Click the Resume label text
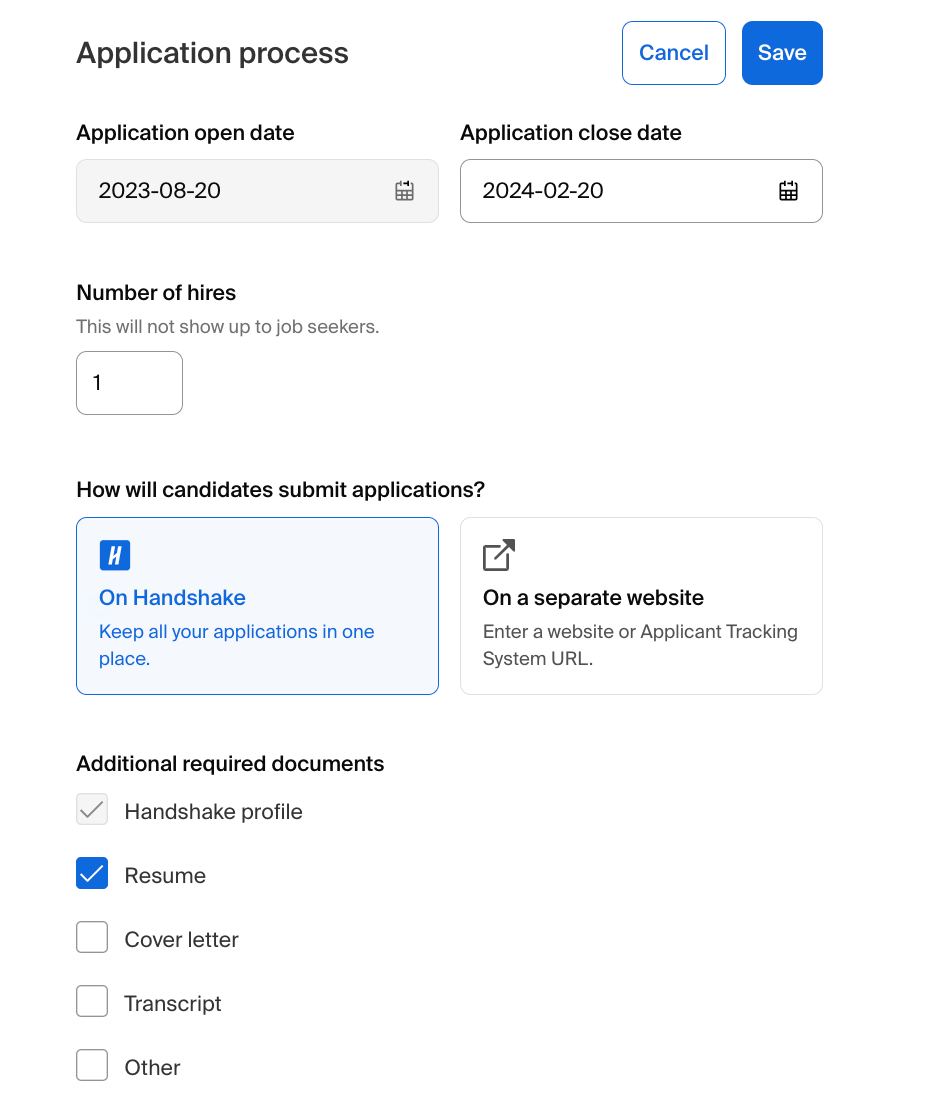Screen dimensions: 950x1106 click(165, 876)
